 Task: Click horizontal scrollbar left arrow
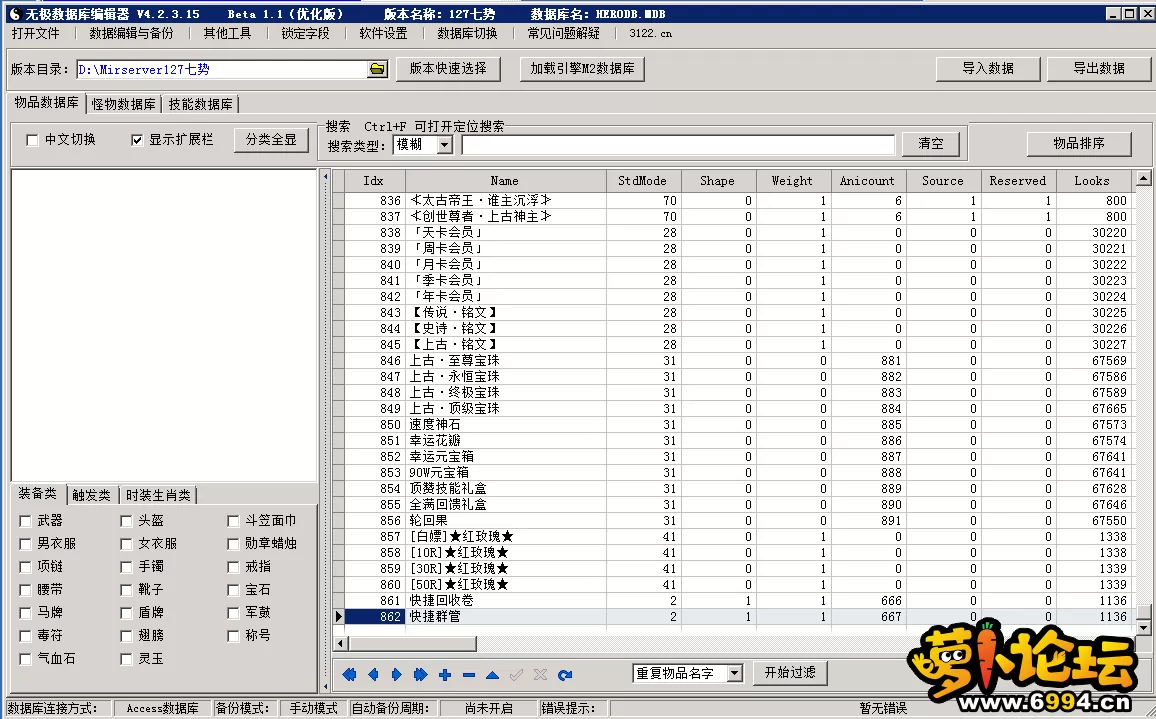(341, 644)
